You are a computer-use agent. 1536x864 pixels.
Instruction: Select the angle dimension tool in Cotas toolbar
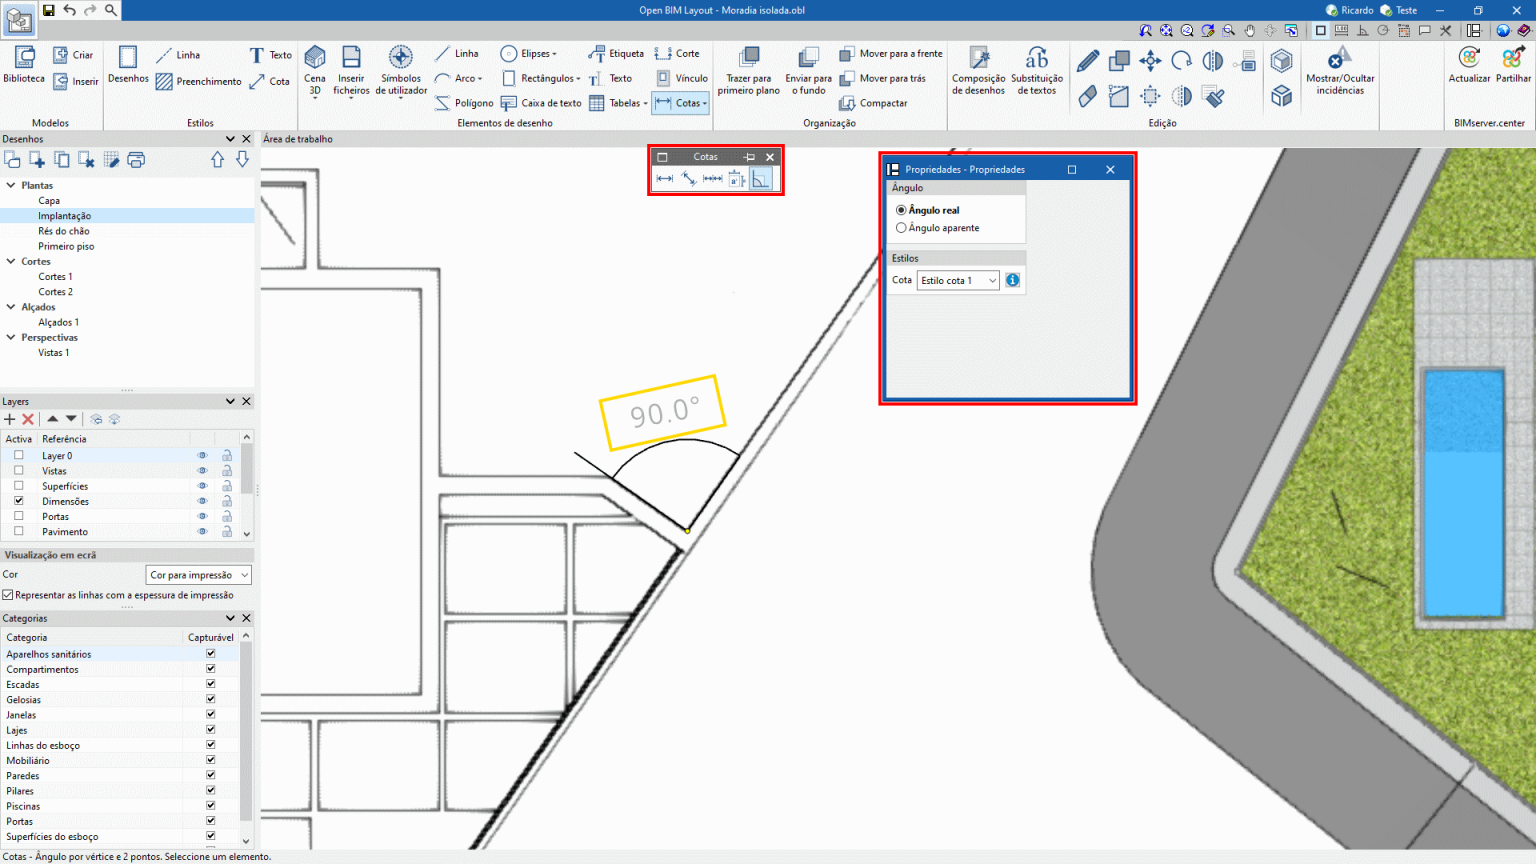coord(761,178)
